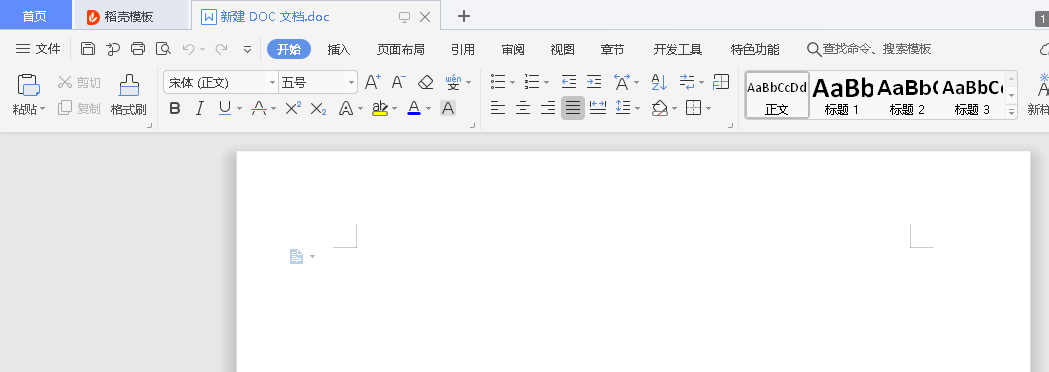Expand the 粘贴 paste options arrow
The image size is (1049, 372).
[42, 109]
